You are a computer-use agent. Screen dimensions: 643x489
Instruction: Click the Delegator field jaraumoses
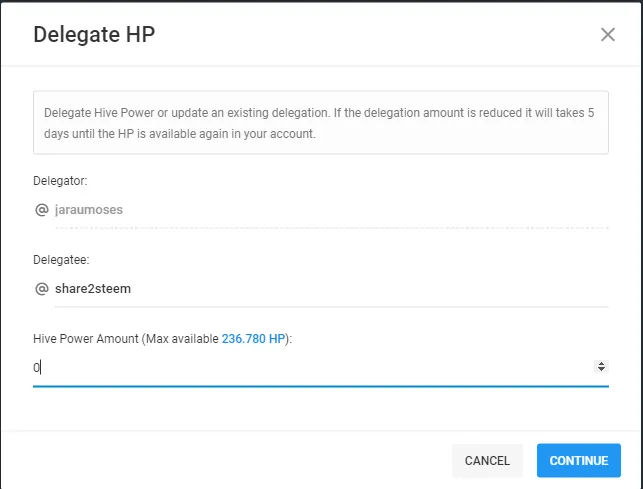[x=331, y=210]
